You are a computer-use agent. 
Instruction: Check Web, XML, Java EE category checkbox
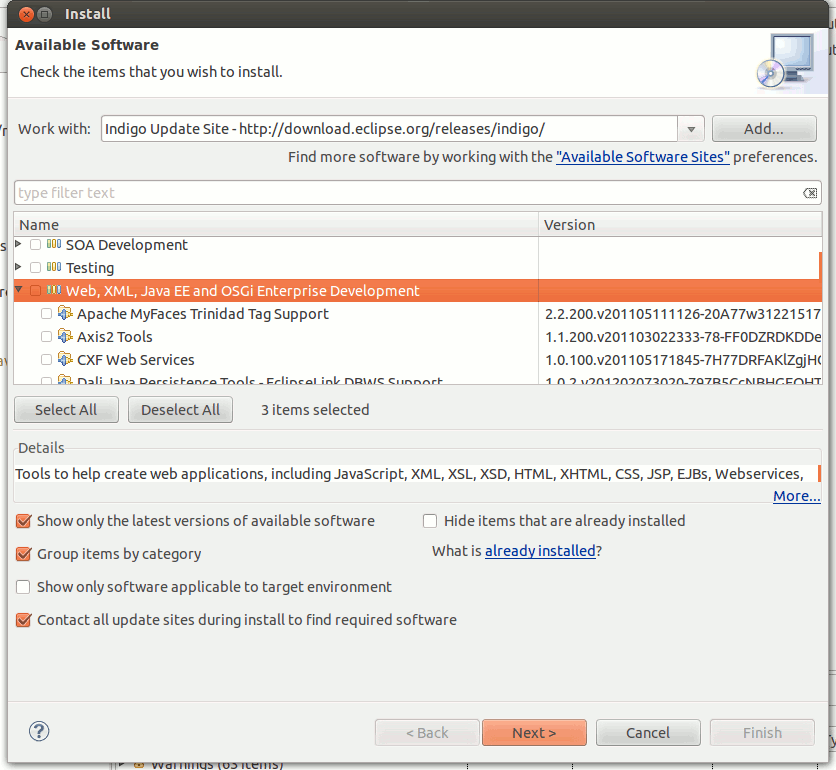click(35, 291)
